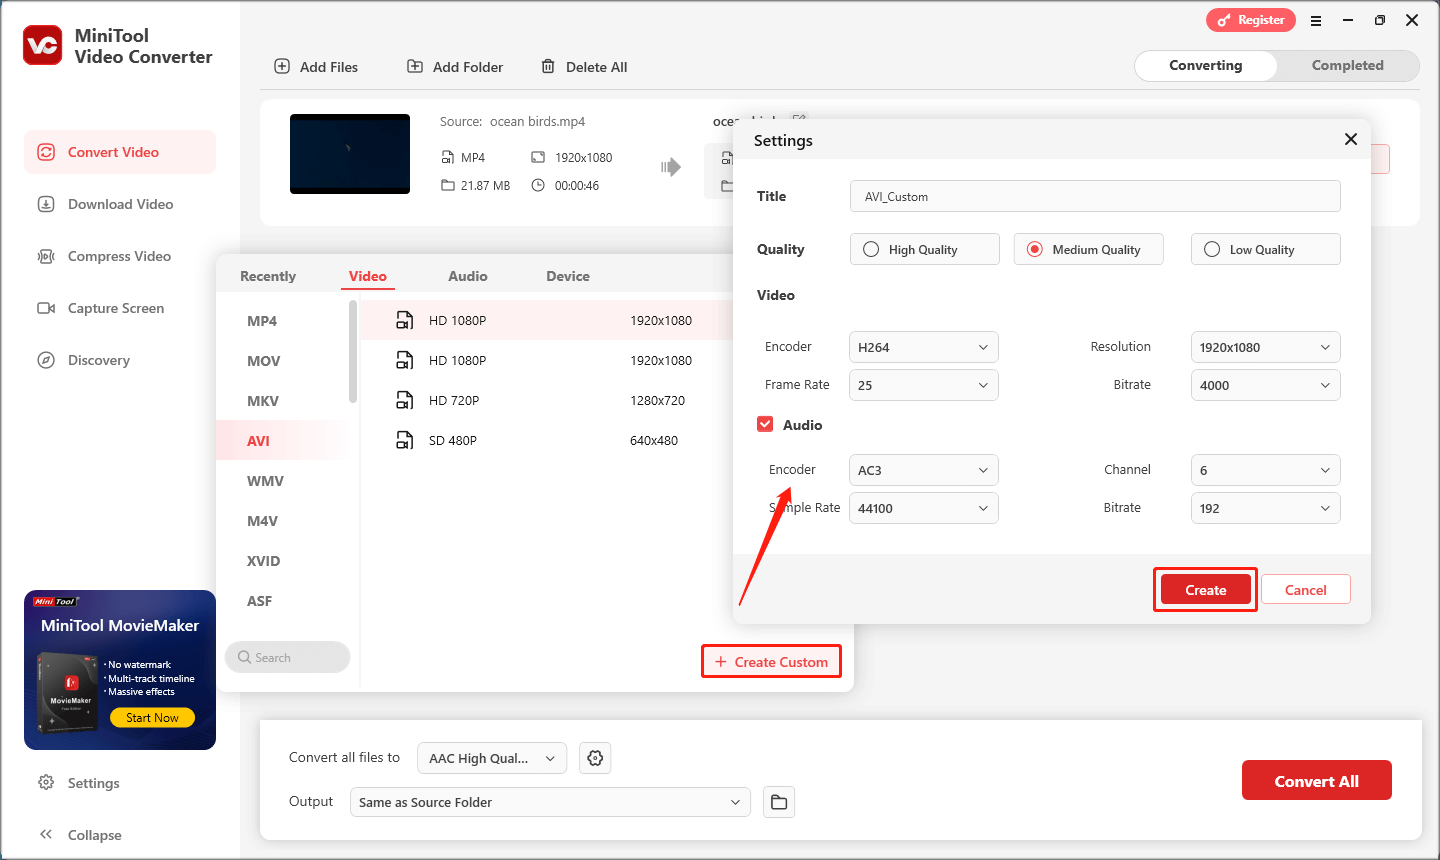Click Start Now in MovieMaker ad
Image resolution: width=1440 pixels, height=860 pixels.
(x=153, y=718)
